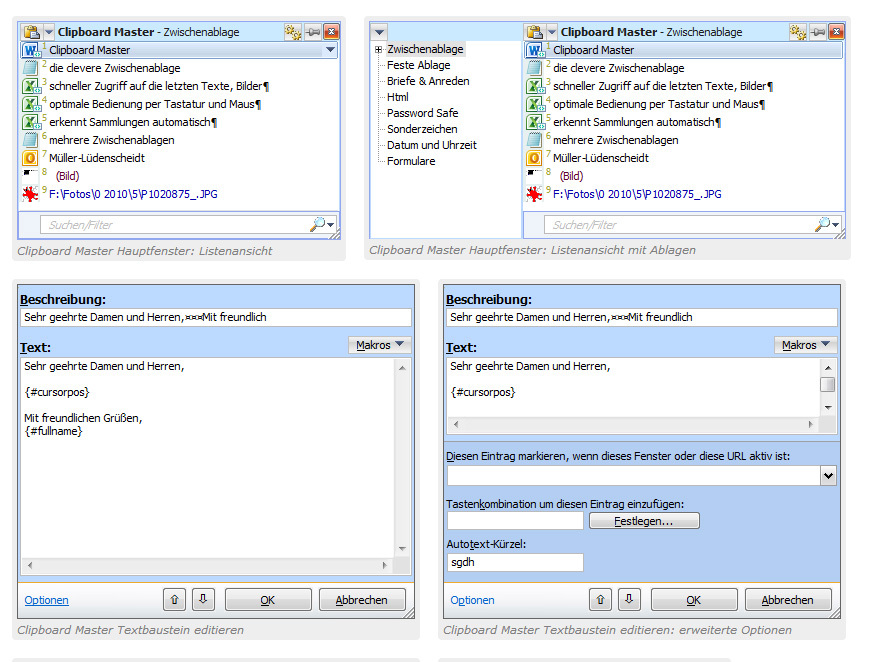This screenshot has width=885, height=662.
Task: Click Abbrechen in right editor dialog
Action: pos(788,600)
